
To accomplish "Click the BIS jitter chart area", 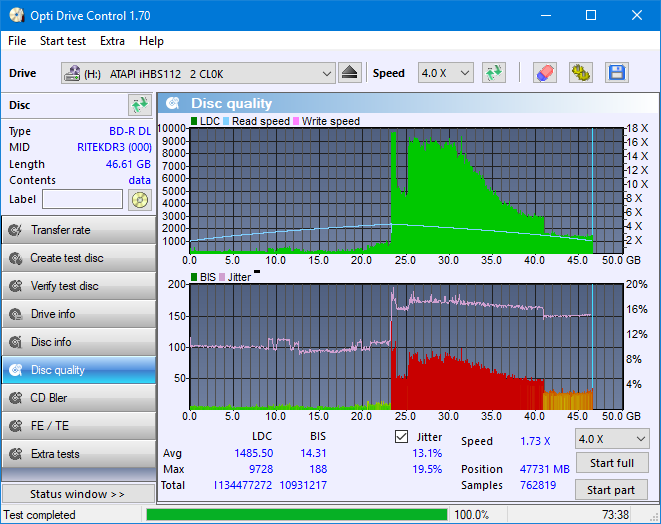I will pyautogui.click(x=406, y=347).
